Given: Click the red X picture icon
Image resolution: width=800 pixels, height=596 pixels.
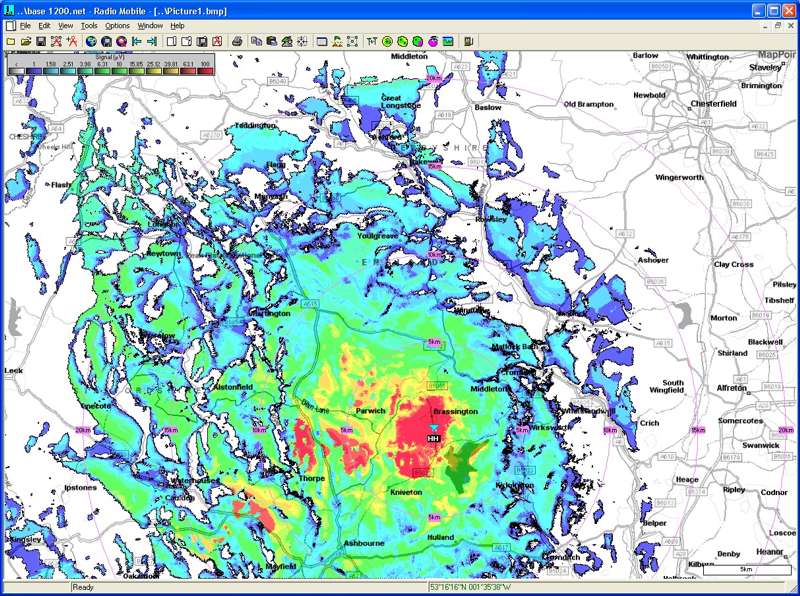Looking at the screenshot, I should tap(217, 41).
